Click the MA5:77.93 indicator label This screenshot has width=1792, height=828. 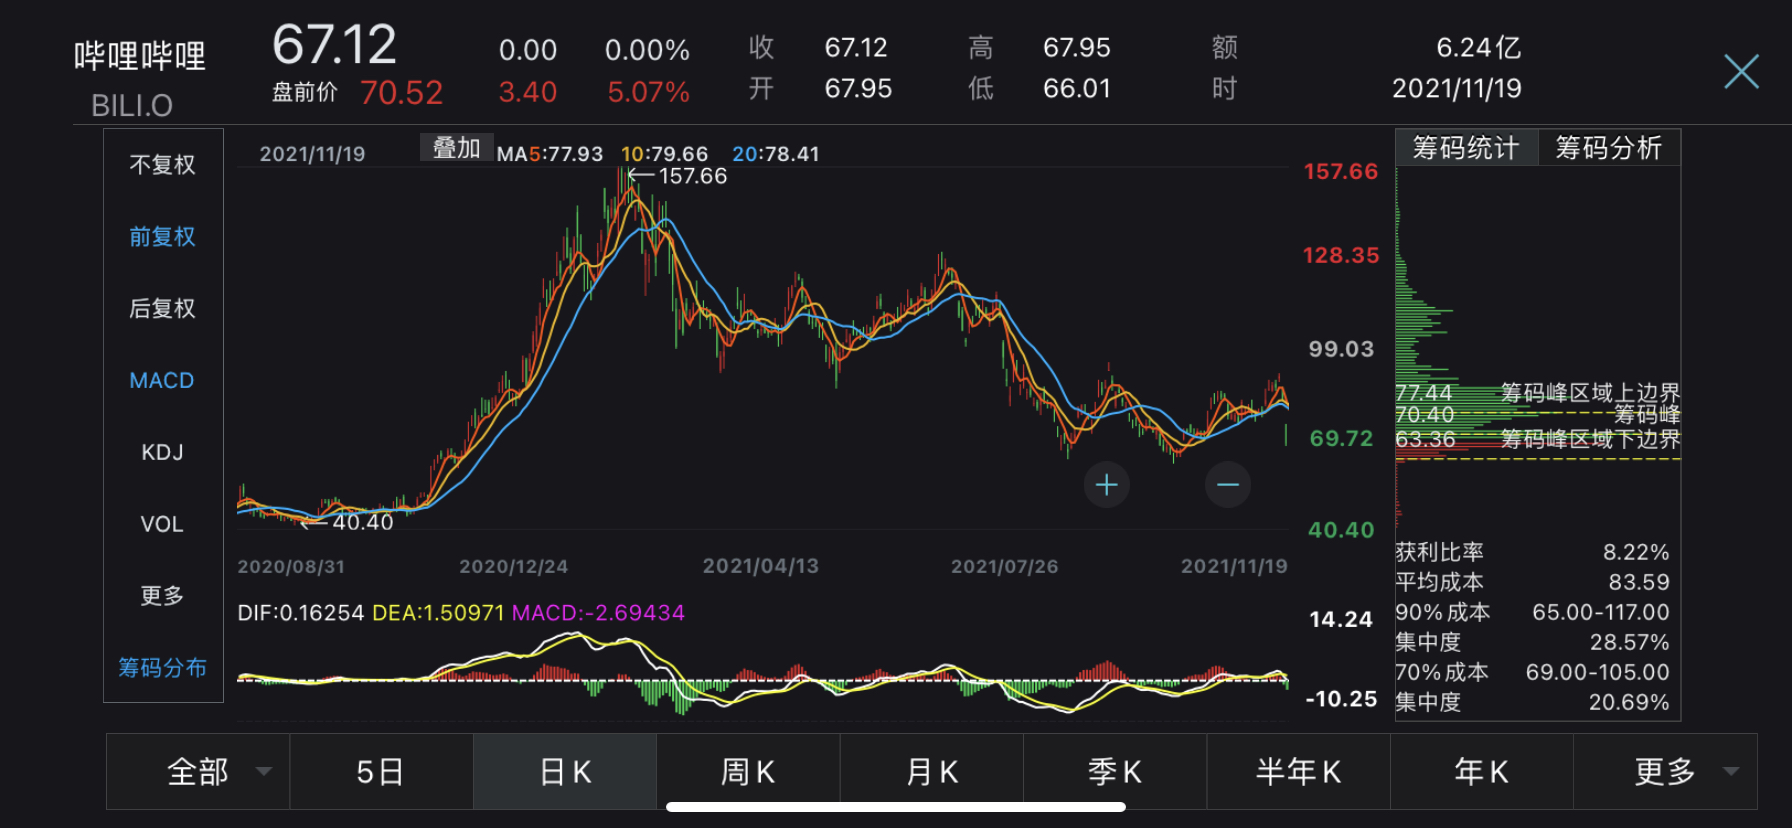pyautogui.click(x=550, y=154)
